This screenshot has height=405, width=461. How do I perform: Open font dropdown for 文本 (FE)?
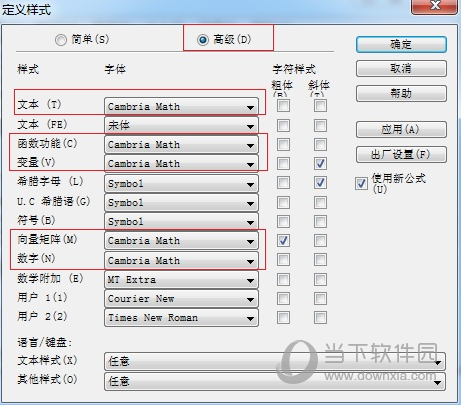[x=181, y=126]
